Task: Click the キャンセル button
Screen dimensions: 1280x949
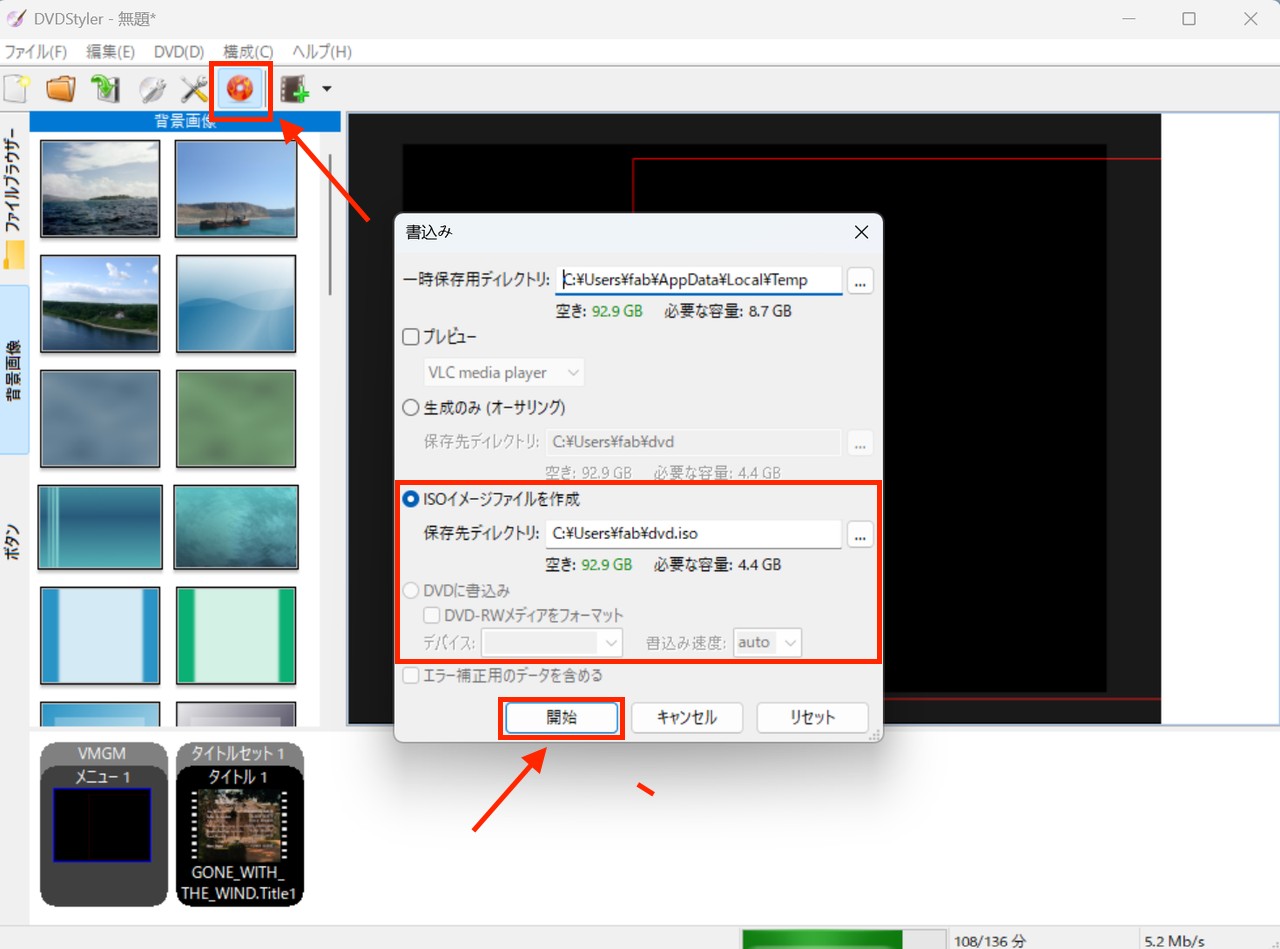Action: [687, 717]
